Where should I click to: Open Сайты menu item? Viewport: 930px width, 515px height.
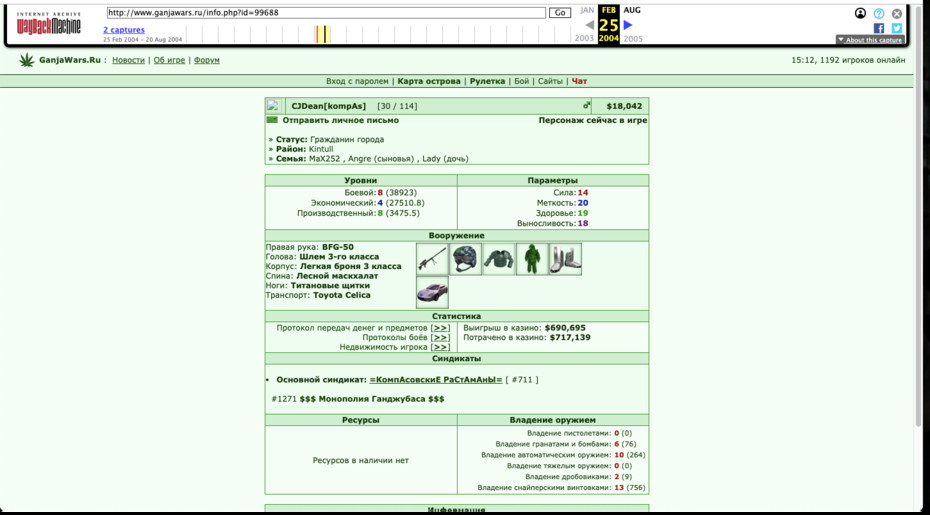click(x=550, y=81)
